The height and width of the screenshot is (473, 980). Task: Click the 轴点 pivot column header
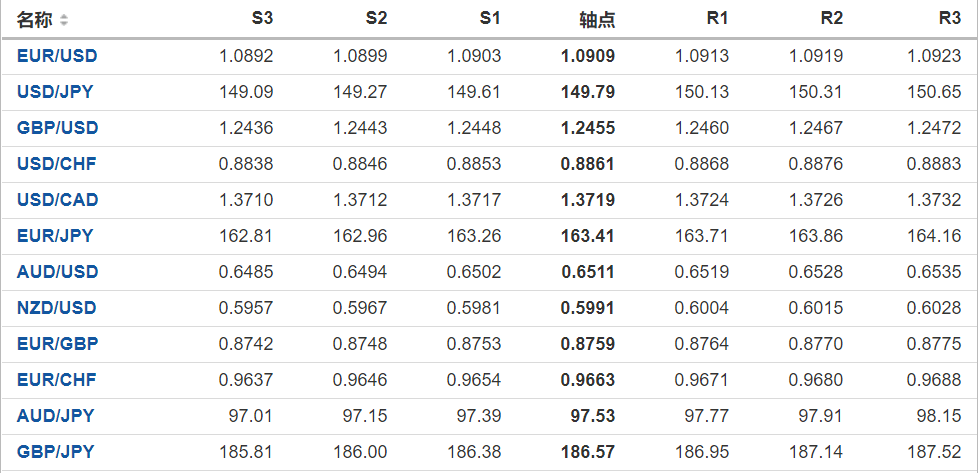(x=597, y=20)
